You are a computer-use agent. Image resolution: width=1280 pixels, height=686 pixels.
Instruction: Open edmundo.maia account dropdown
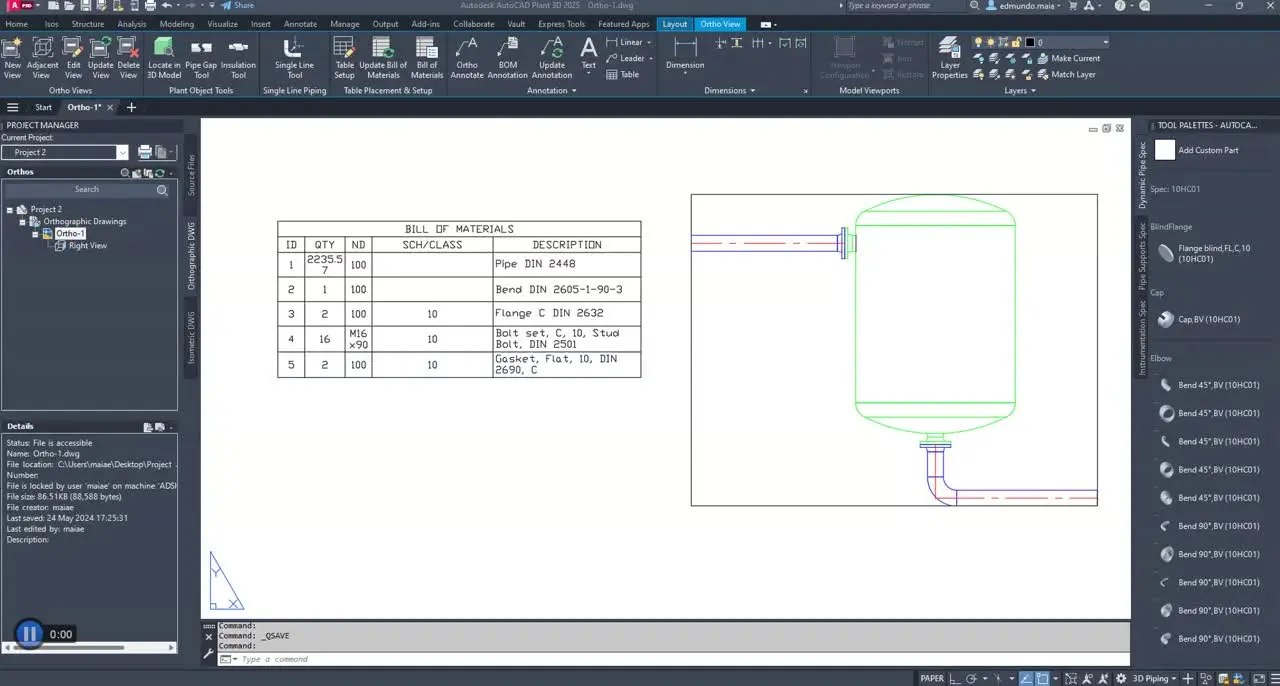(1024, 5)
